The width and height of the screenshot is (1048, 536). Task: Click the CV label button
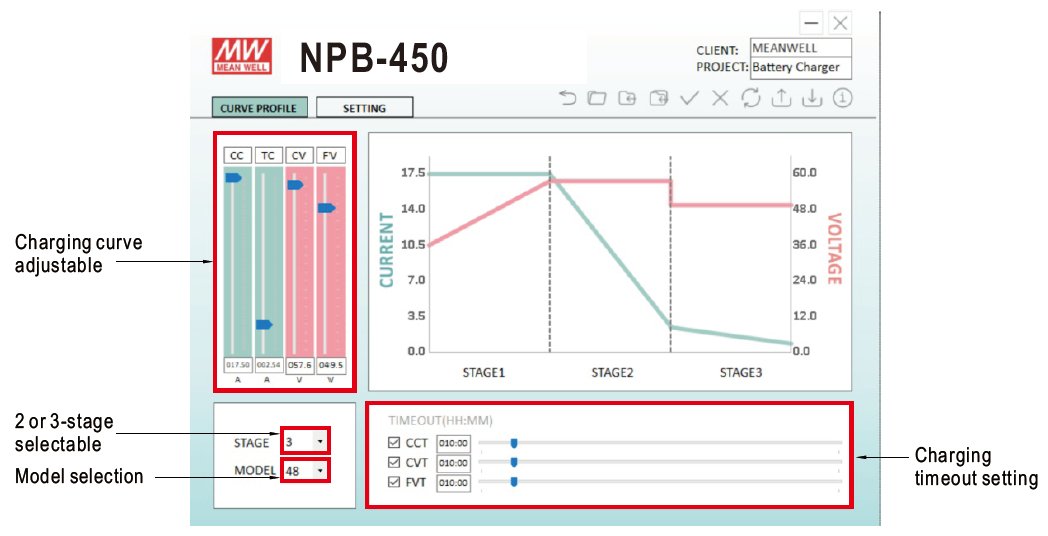(299, 156)
